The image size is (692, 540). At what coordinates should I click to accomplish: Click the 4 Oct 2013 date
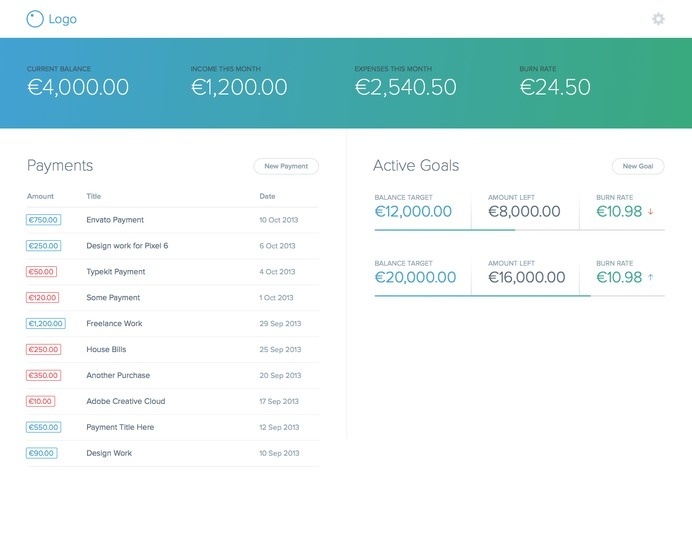point(277,272)
